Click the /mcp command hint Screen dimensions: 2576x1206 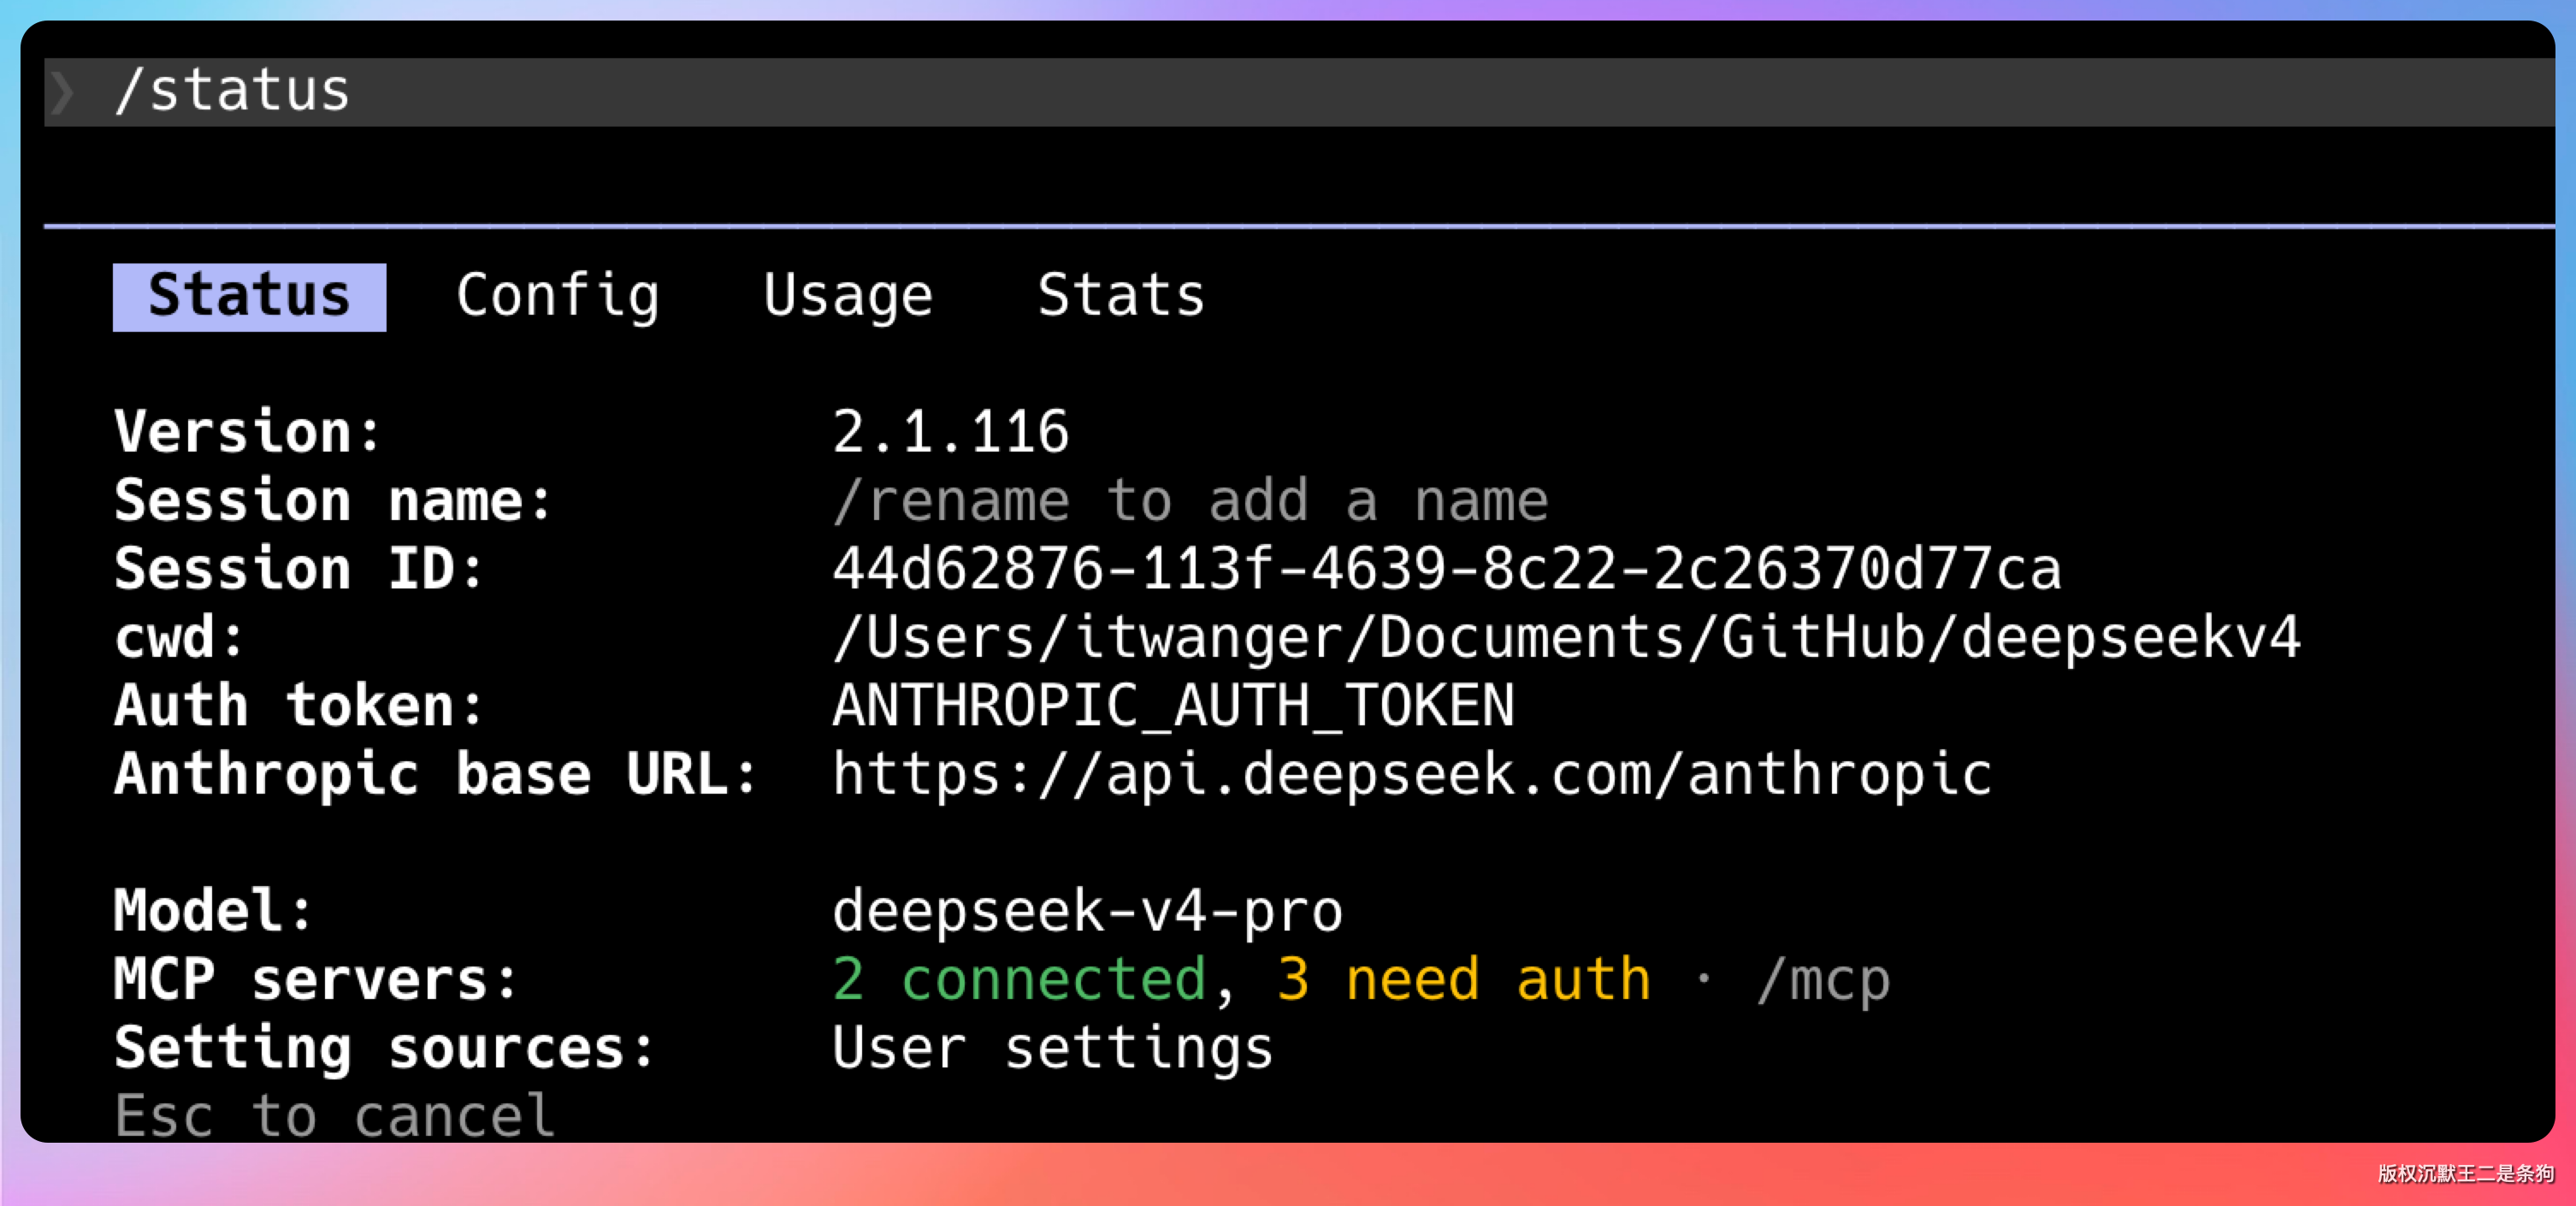coord(1824,979)
